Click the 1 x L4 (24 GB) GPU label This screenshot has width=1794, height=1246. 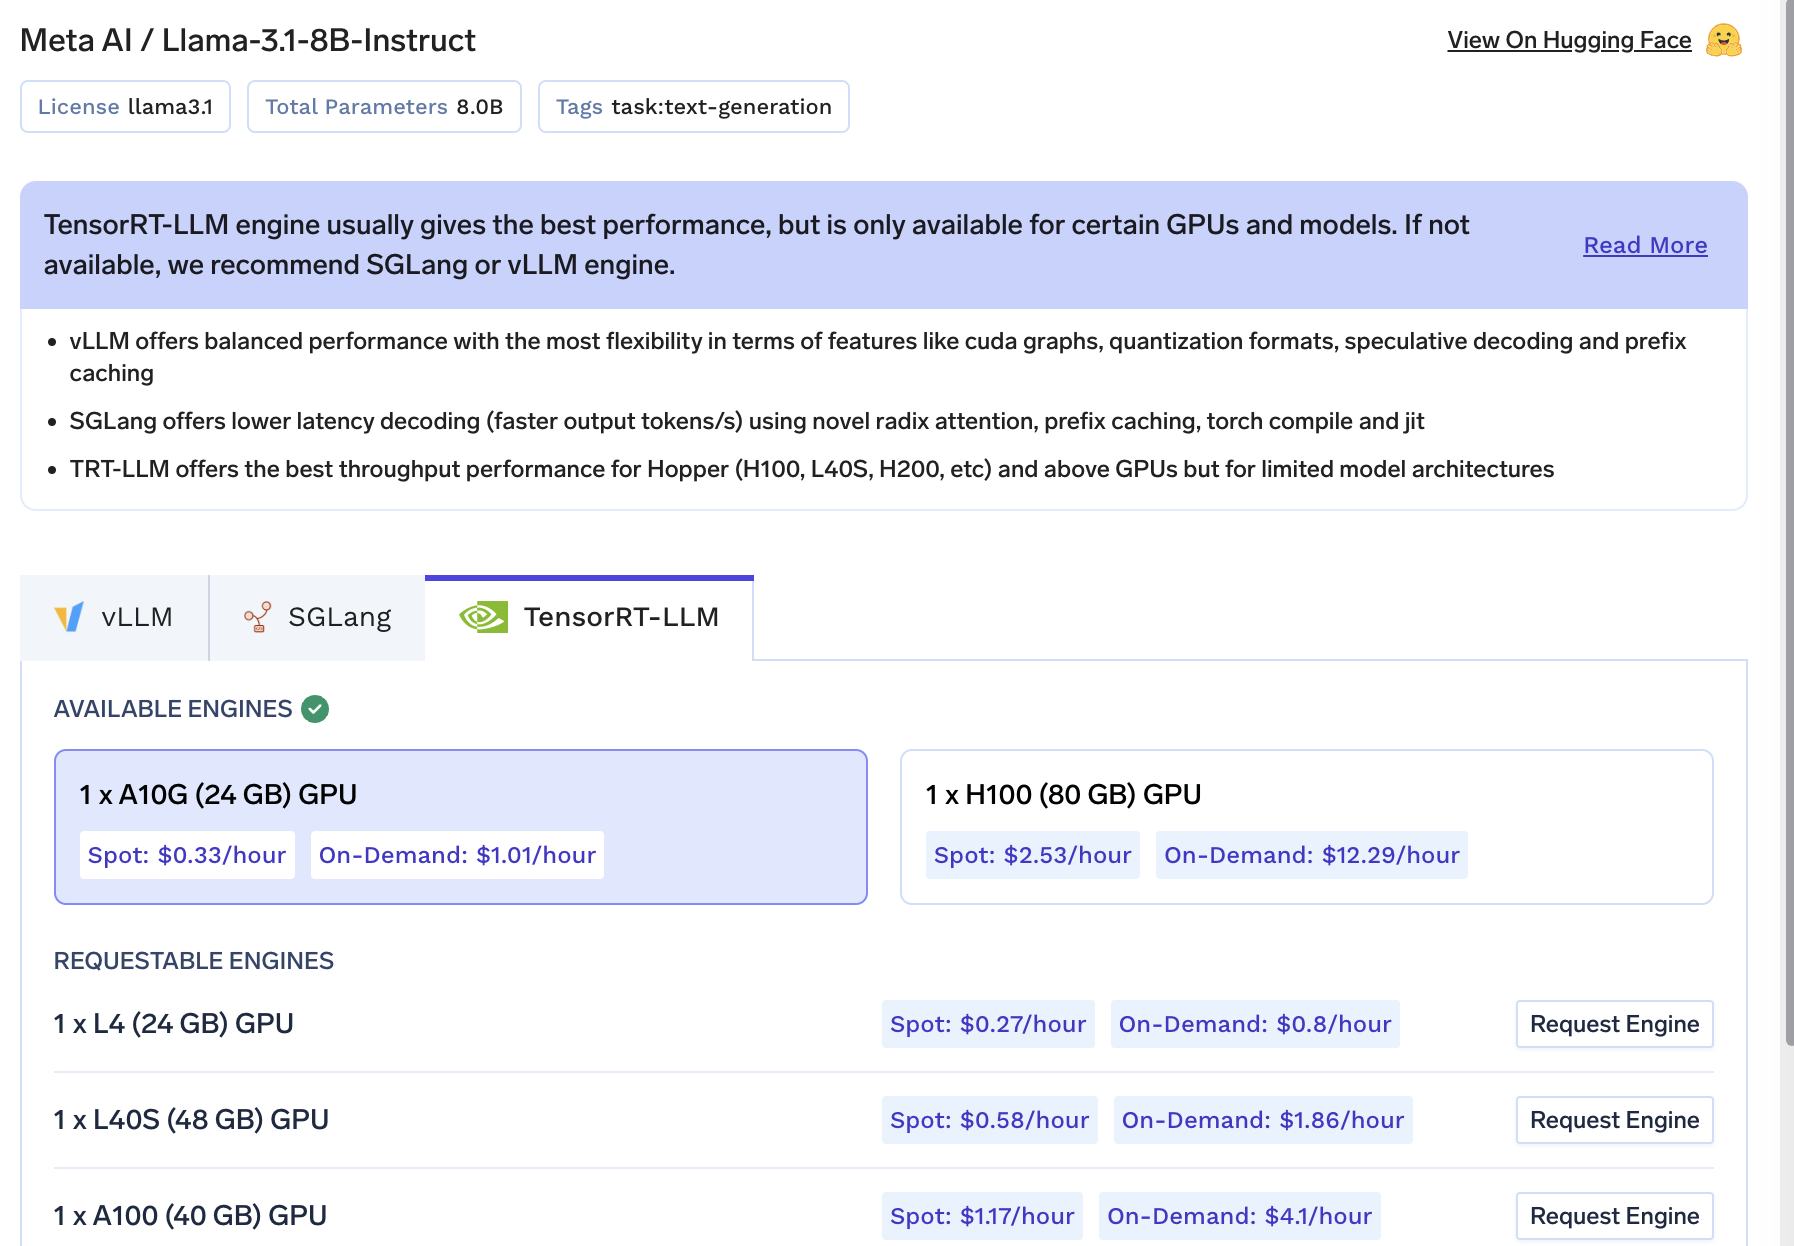(174, 1024)
